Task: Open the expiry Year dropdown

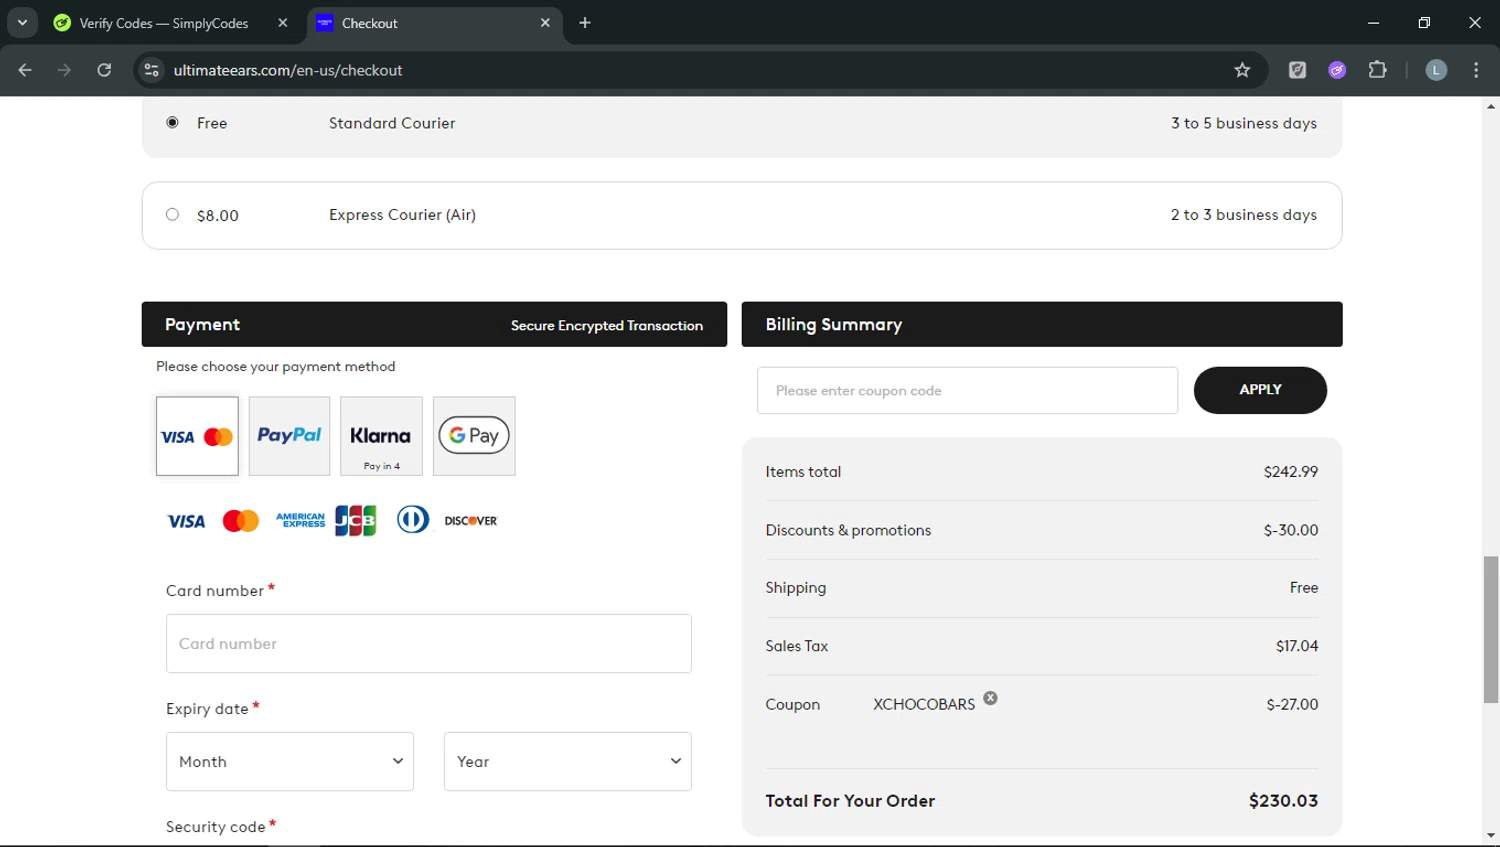Action: coord(568,762)
